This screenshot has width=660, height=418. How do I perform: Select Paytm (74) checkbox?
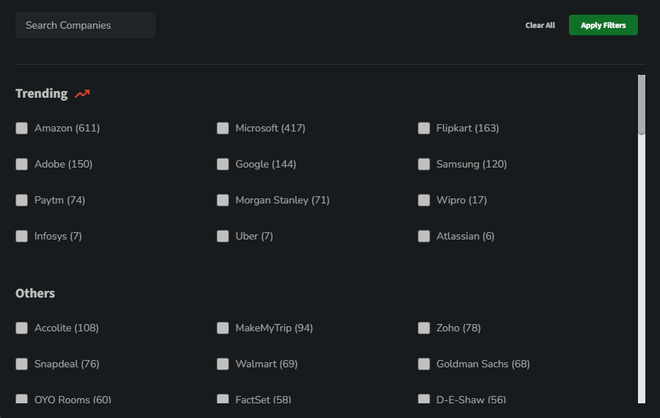(x=21, y=200)
